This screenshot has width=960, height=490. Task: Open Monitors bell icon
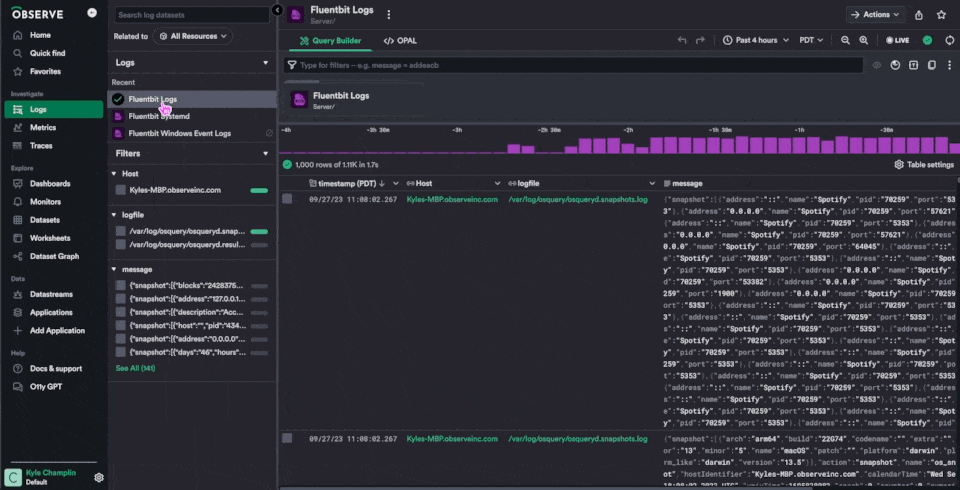pyautogui.click(x=18, y=202)
